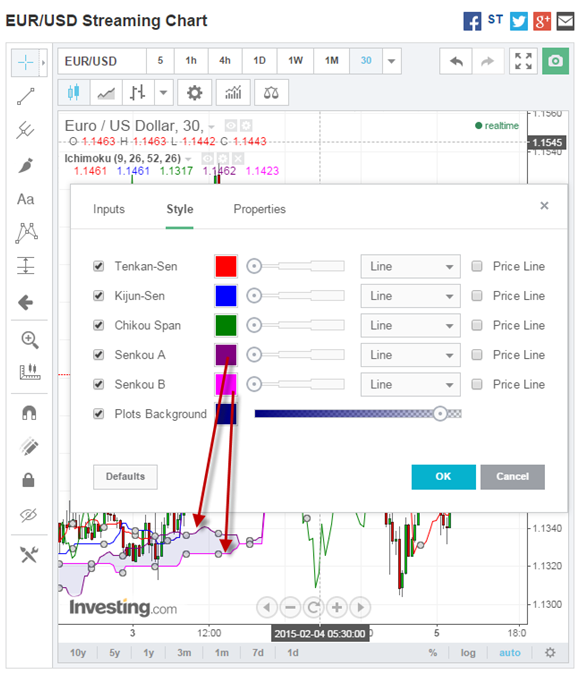Click the Defaults button

(x=125, y=477)
